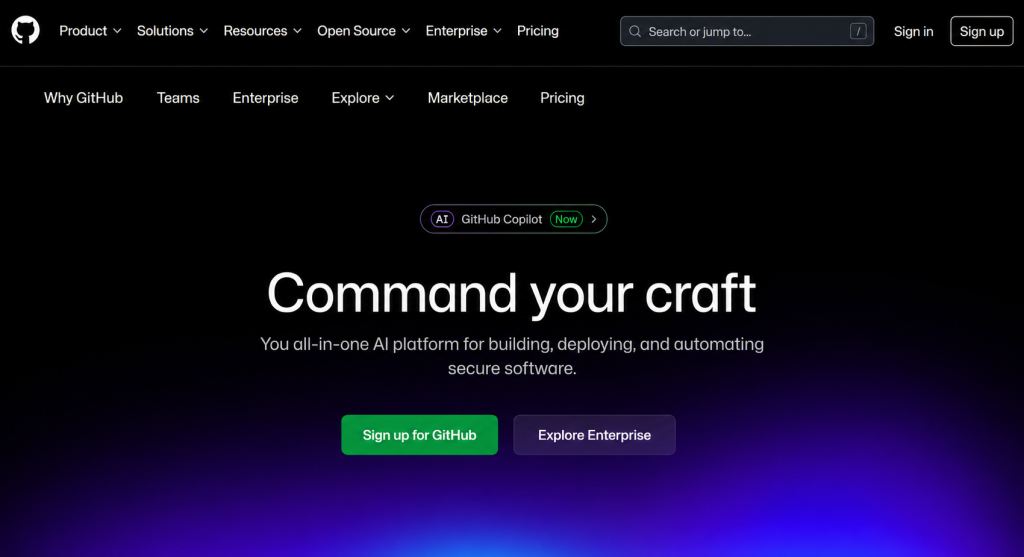
Task: Click the magnifier icon in search box
Action: click(x=635, y=31)
